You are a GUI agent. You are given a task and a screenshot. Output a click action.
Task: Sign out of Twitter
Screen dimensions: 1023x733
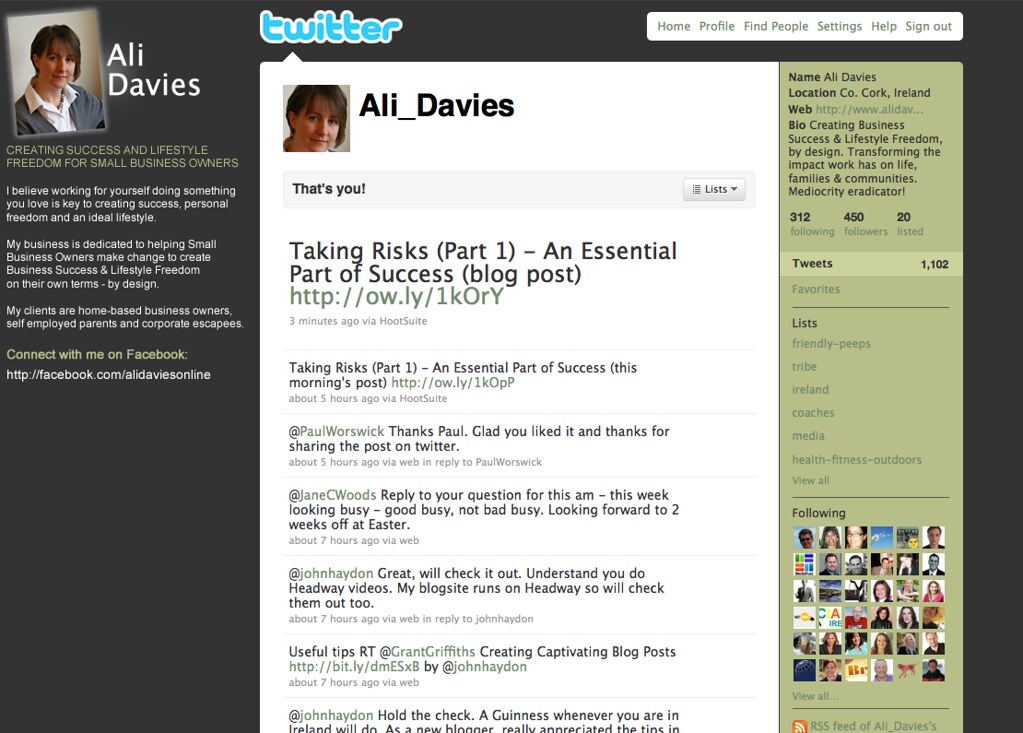click(x=928, y=26)
